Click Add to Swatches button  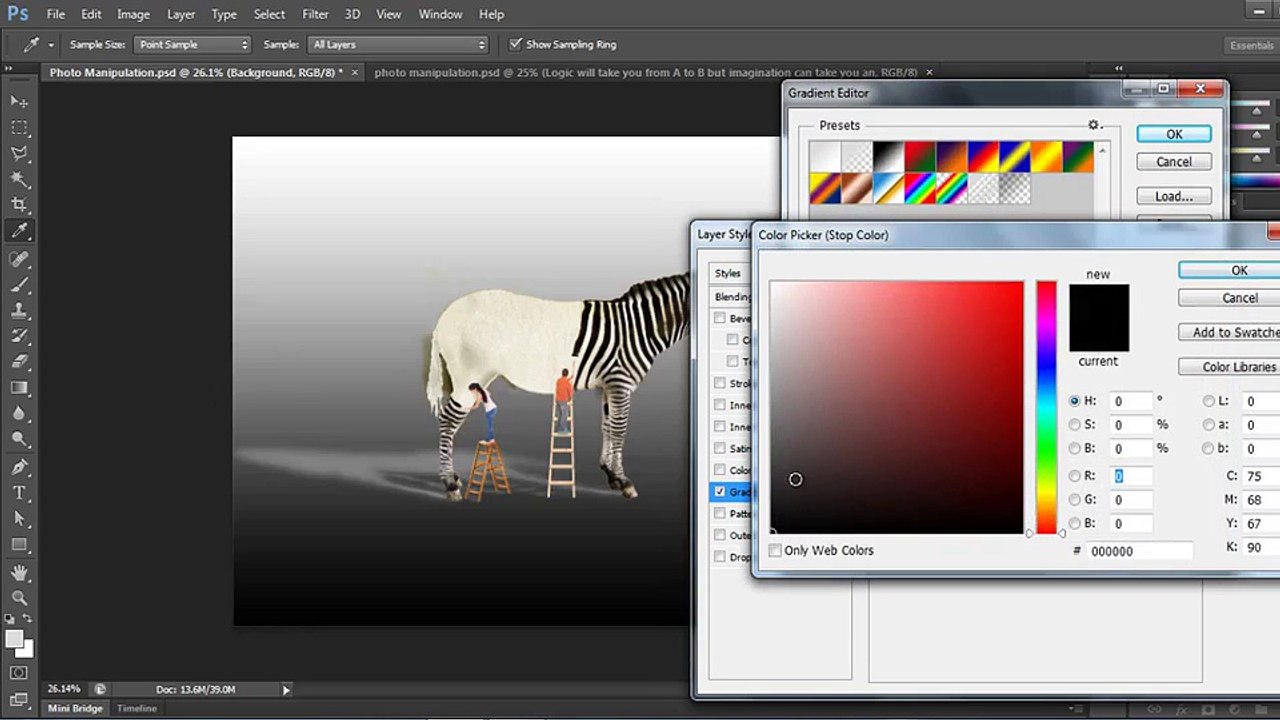coord(1229,332)
